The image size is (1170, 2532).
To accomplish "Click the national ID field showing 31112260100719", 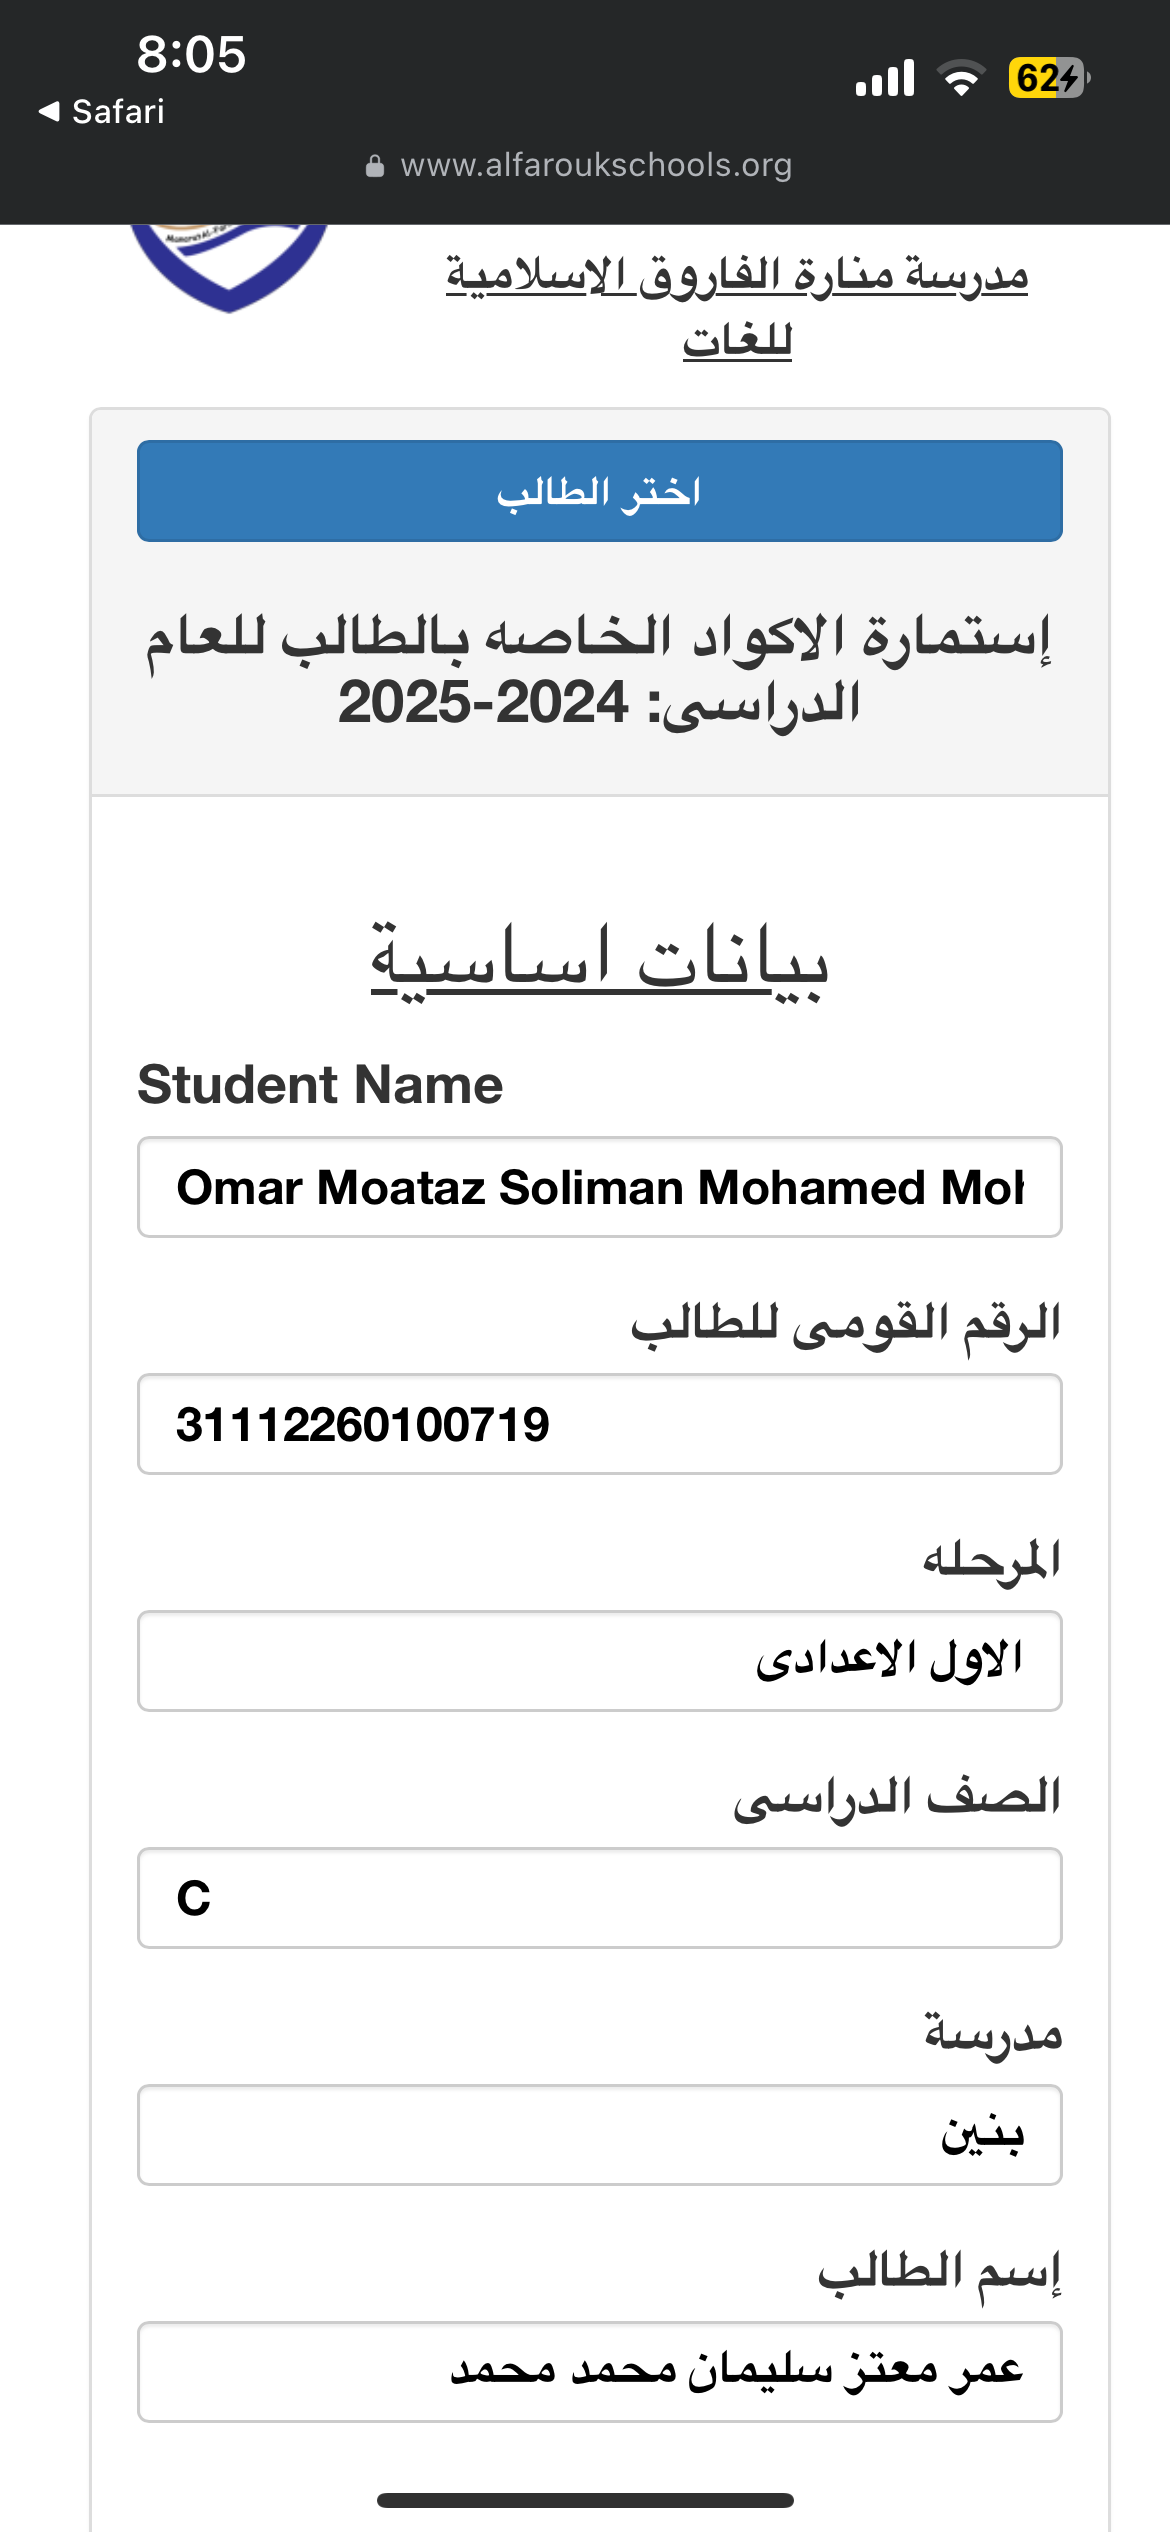I will pos(599,1424).
